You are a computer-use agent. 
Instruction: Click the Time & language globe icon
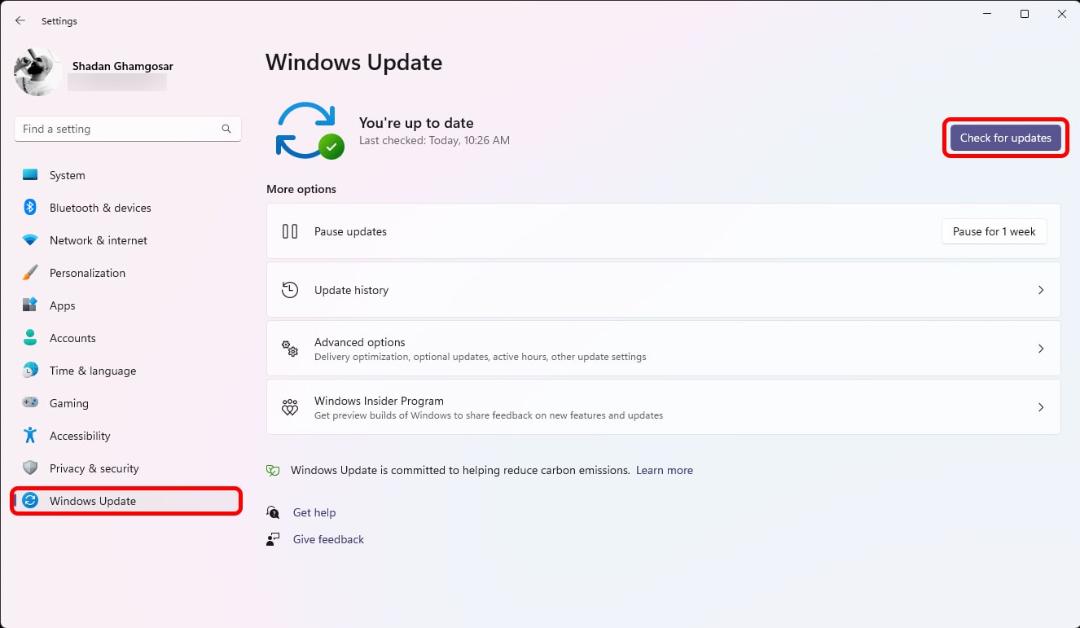(x=30, y=370)
